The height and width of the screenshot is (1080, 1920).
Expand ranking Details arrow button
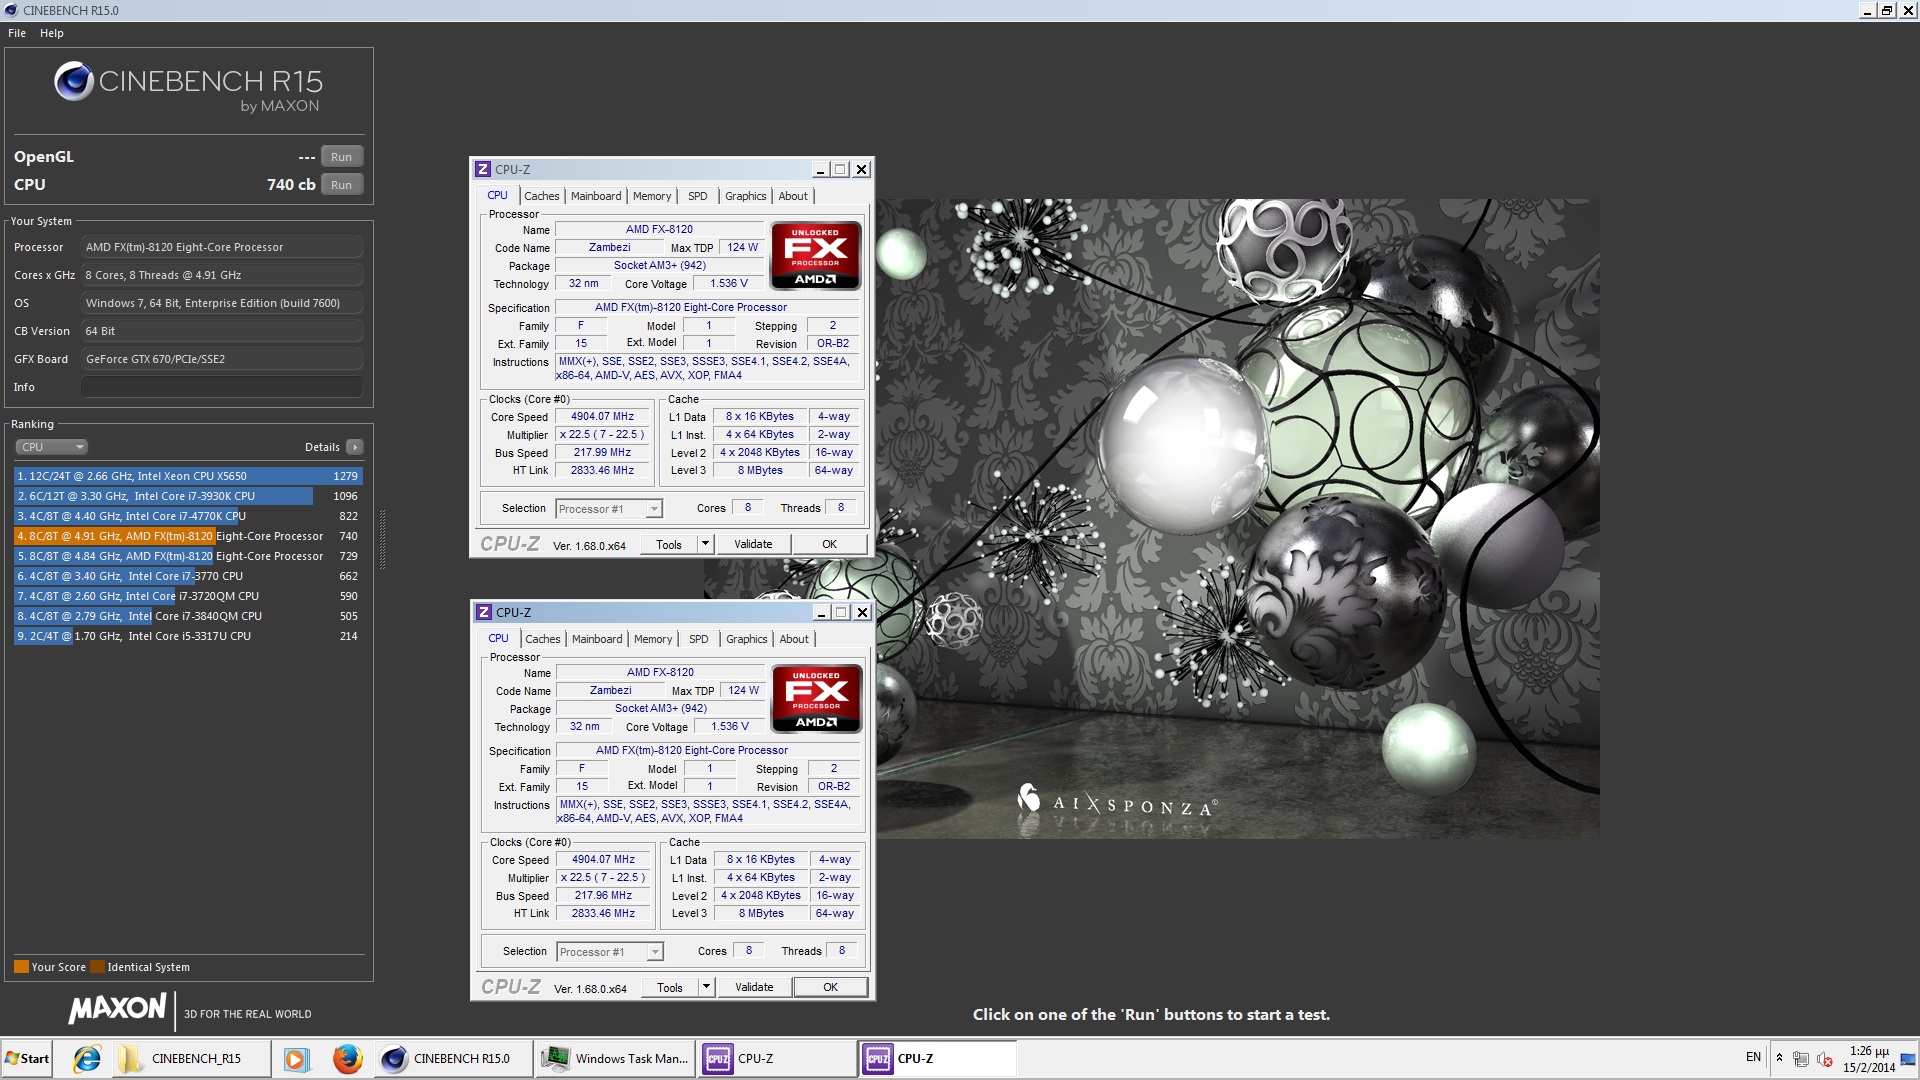355,447
